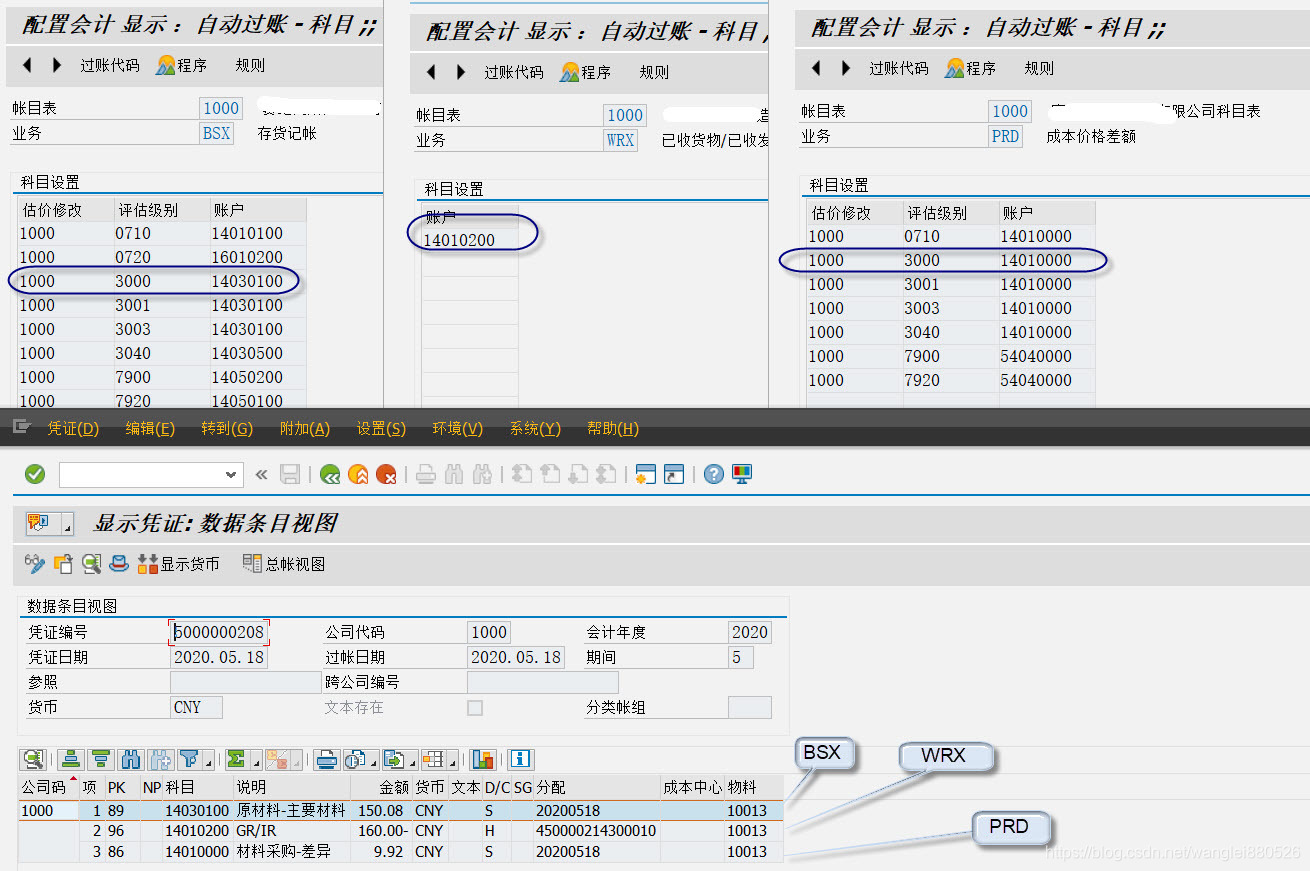Viewport: 1310px width, 871px height.
Task: Click the 跨公司编号 input field
Action: coord(543,682)
